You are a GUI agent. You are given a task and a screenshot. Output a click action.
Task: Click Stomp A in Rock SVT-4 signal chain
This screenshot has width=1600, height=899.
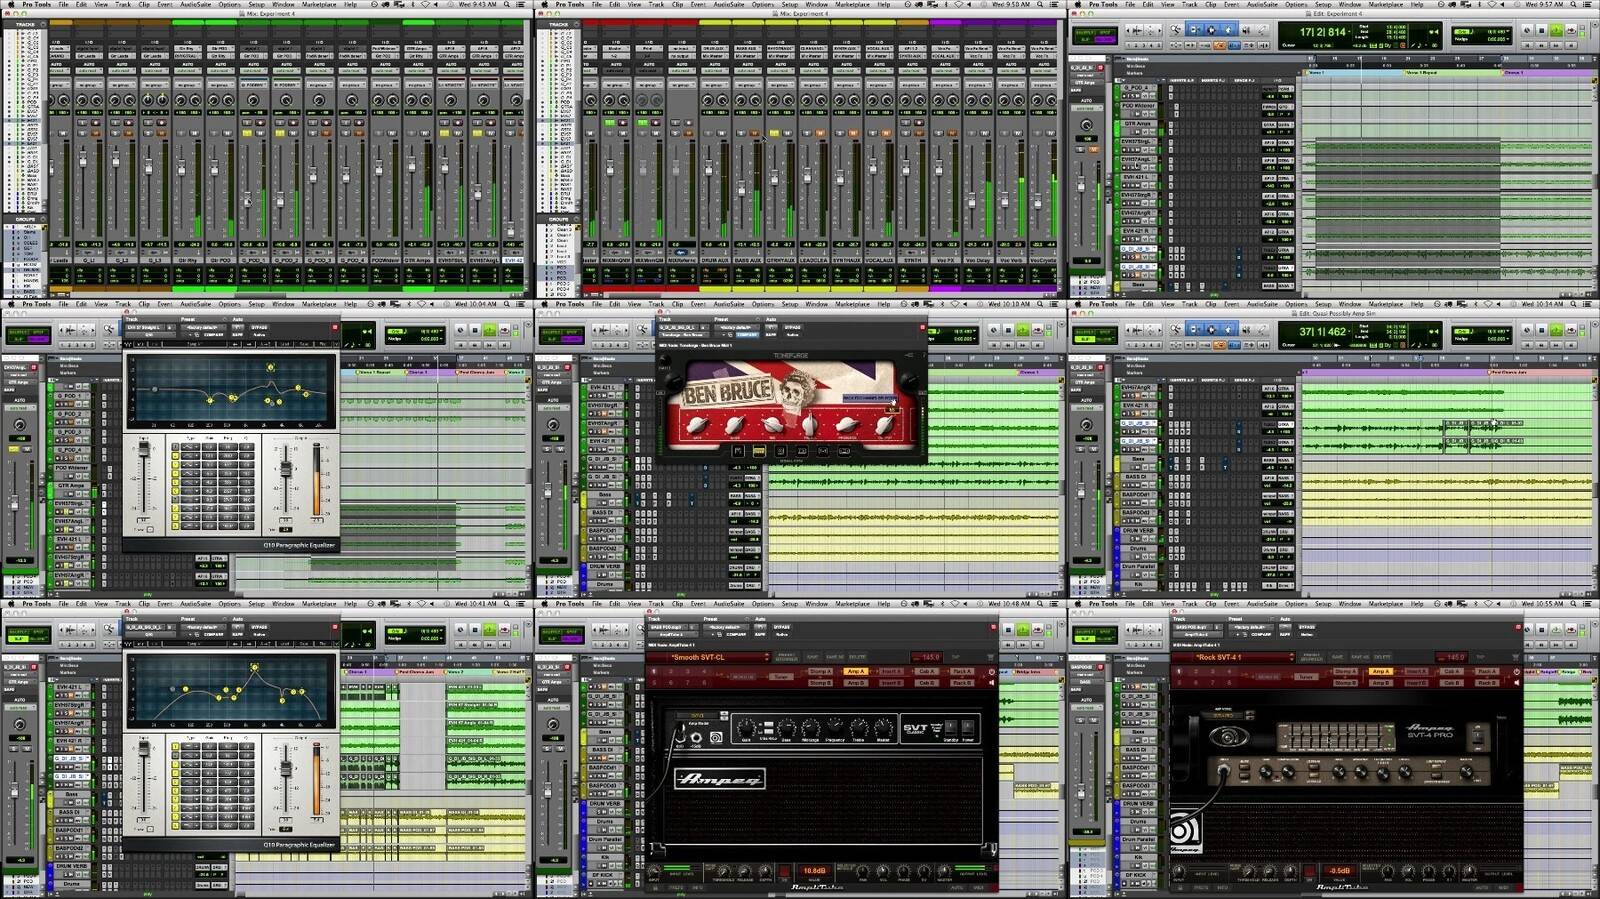click(1345, 671)
